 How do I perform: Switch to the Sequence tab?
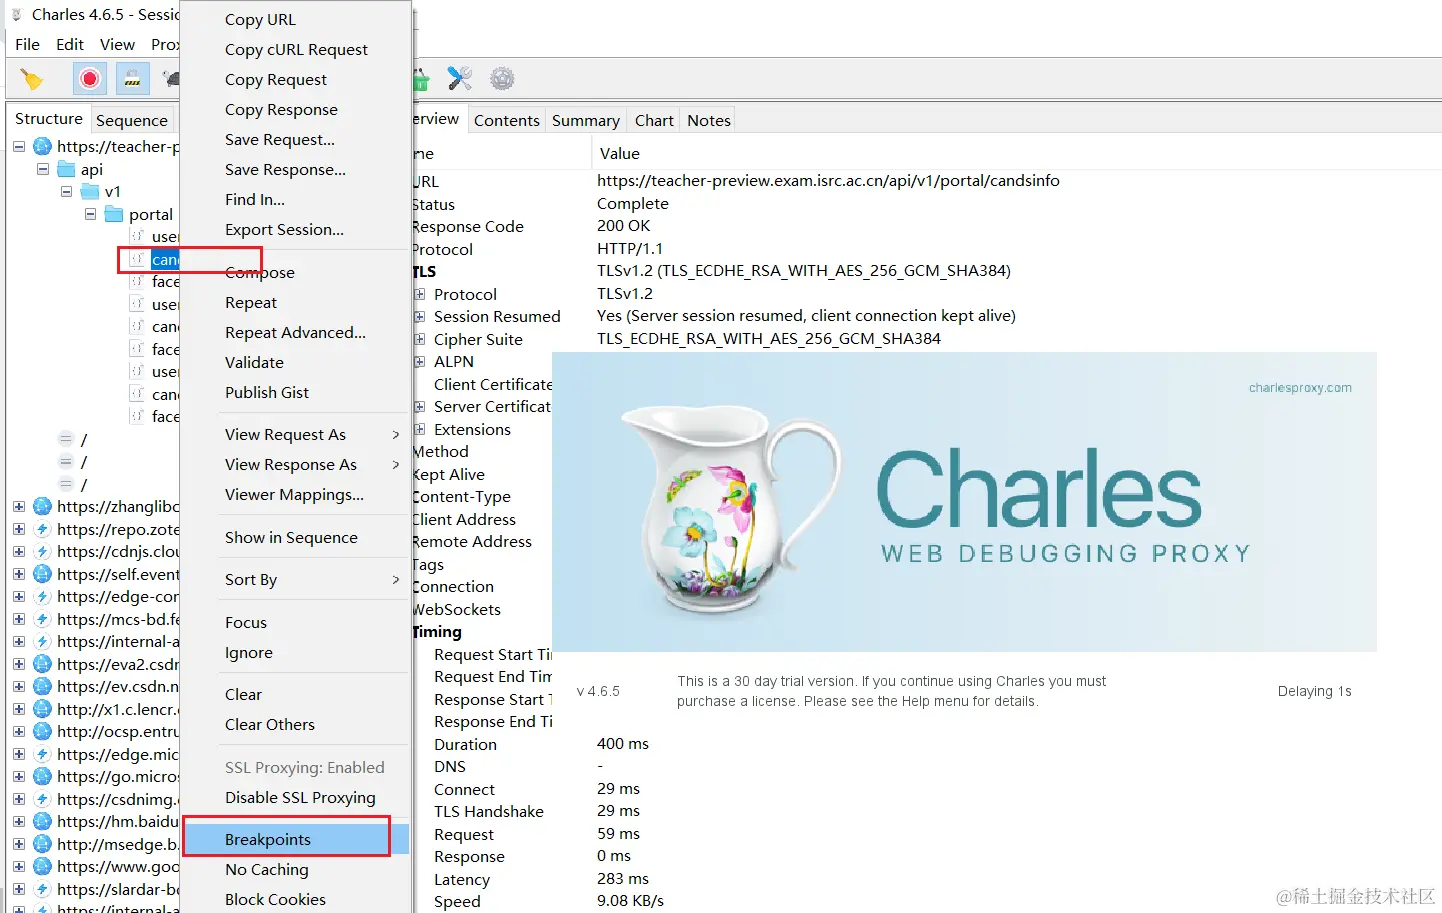(132, 120)
